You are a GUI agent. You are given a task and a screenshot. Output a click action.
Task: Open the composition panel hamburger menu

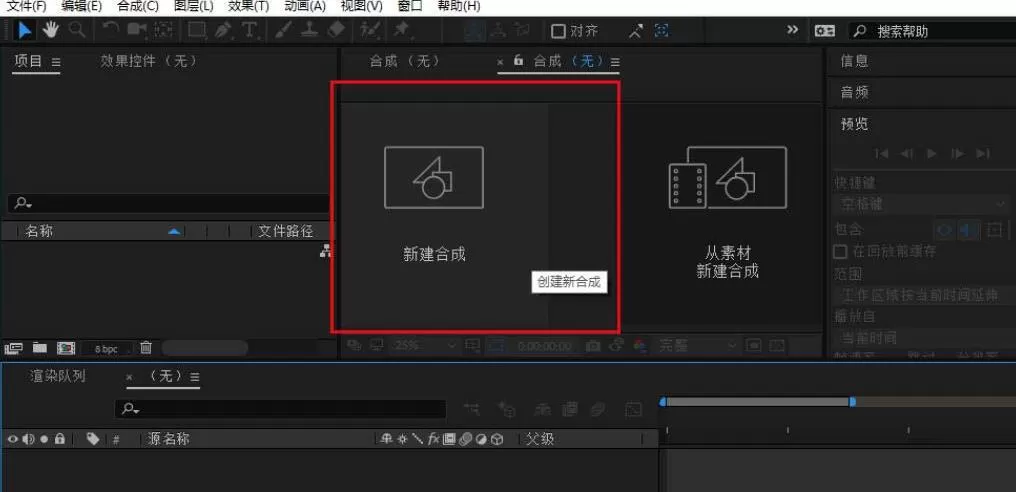[615, 62]
